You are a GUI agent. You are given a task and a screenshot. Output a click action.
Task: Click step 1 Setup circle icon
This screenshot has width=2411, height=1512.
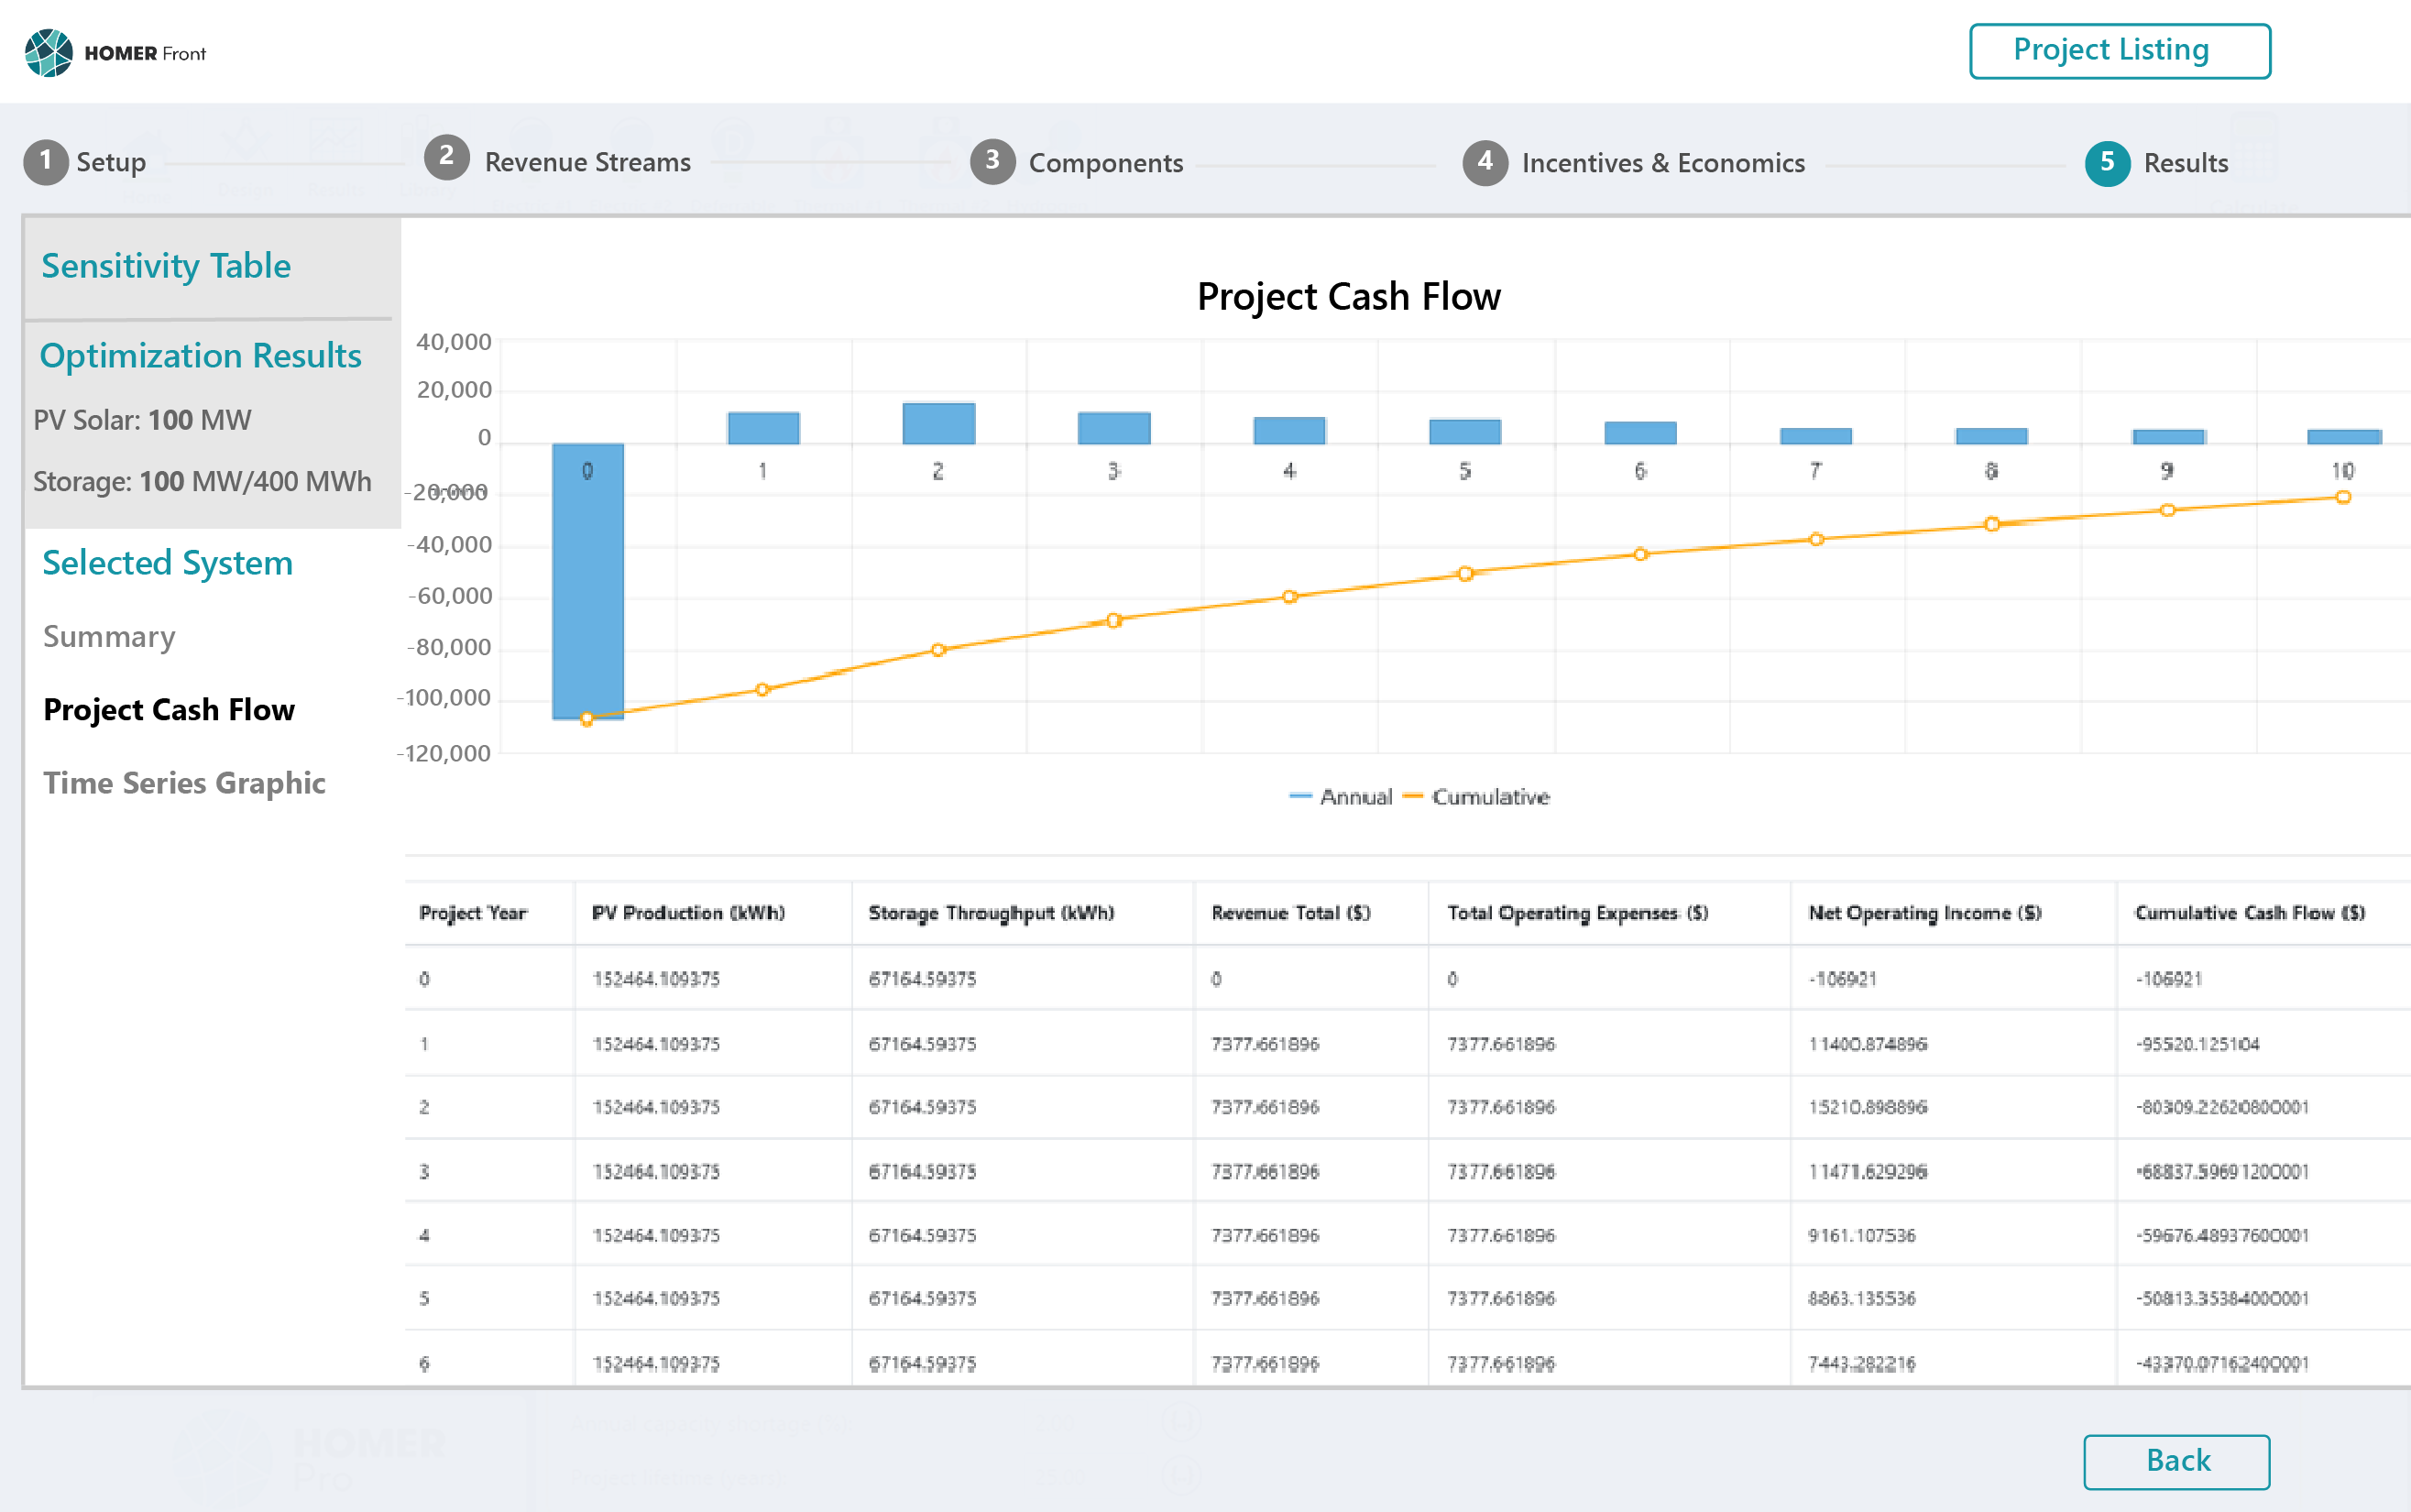(x=45, y=162)
